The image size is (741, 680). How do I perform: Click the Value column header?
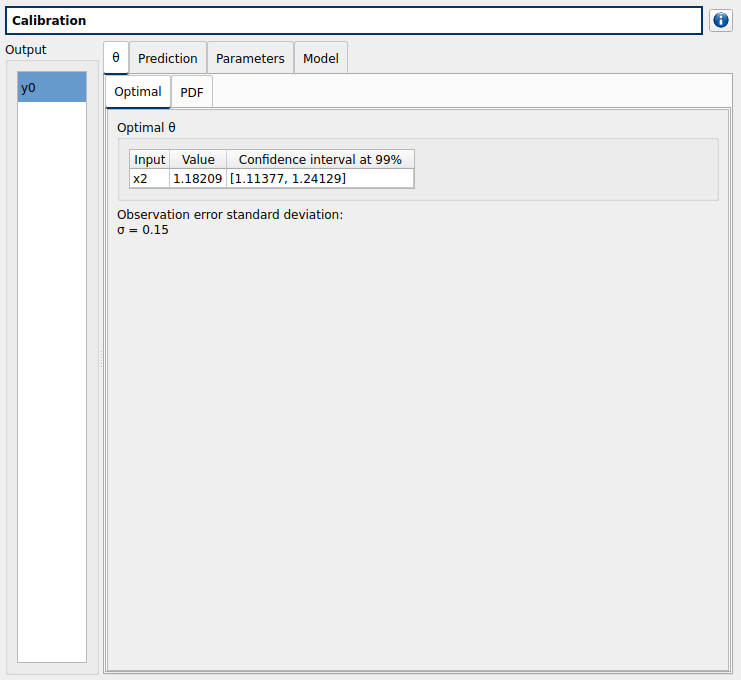pos(198,160)
